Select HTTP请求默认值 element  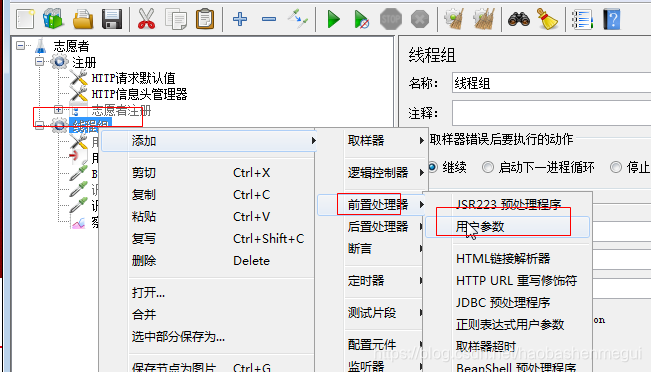point(133,78)
